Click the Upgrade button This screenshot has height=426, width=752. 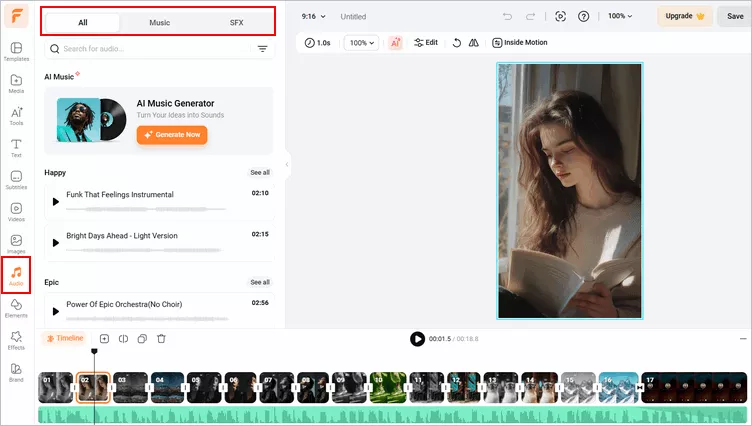click(x=684, y=16)
